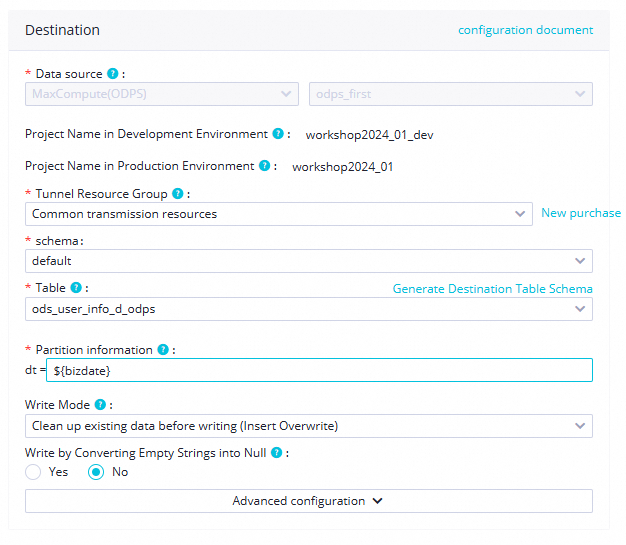
Task: Click help icon beside Tunnel Resource Group
Action: [x=177, y=194]
